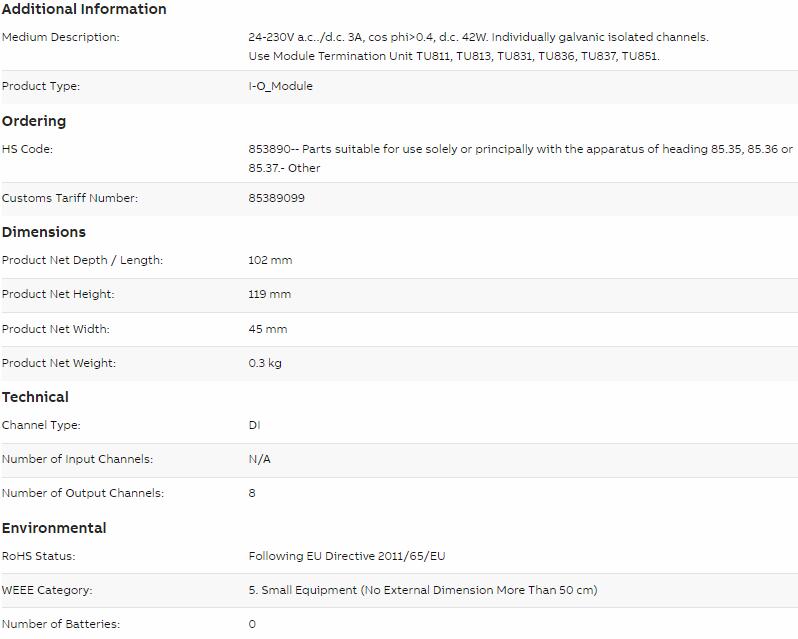Viewport: 798px width, 639px height.
Task: Select the Termination Unit TU811 text line
Action: 454,56
